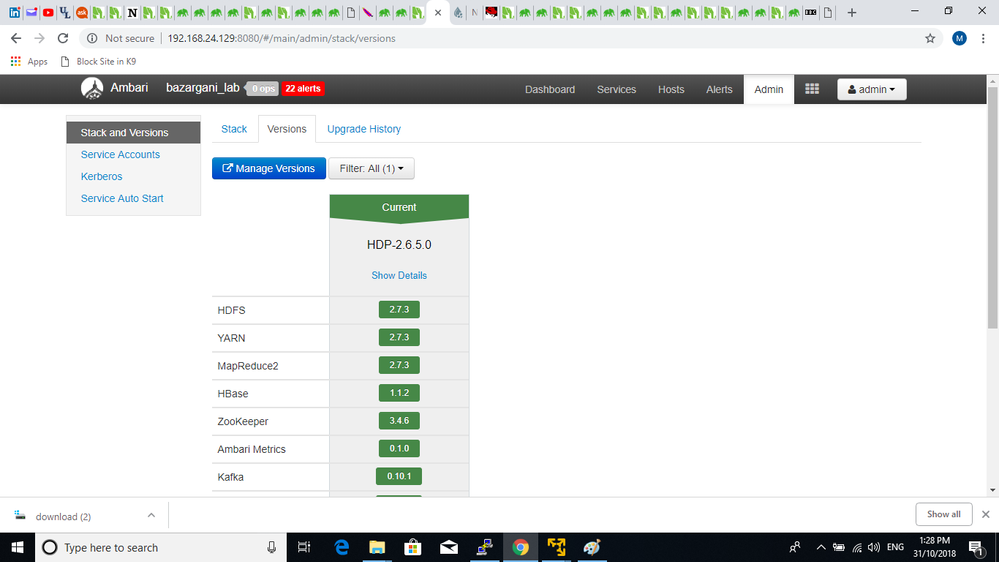Click the browser back arrow
999x562 pixels.
16,38
